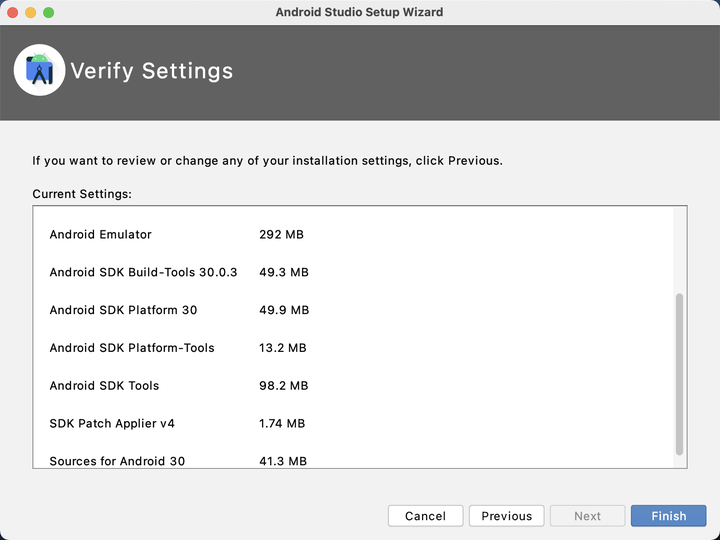This screenshot has width=720, height=540.
Task: Select Android SDK Build-Tools 30.0.3 entry
Action: 143,272
